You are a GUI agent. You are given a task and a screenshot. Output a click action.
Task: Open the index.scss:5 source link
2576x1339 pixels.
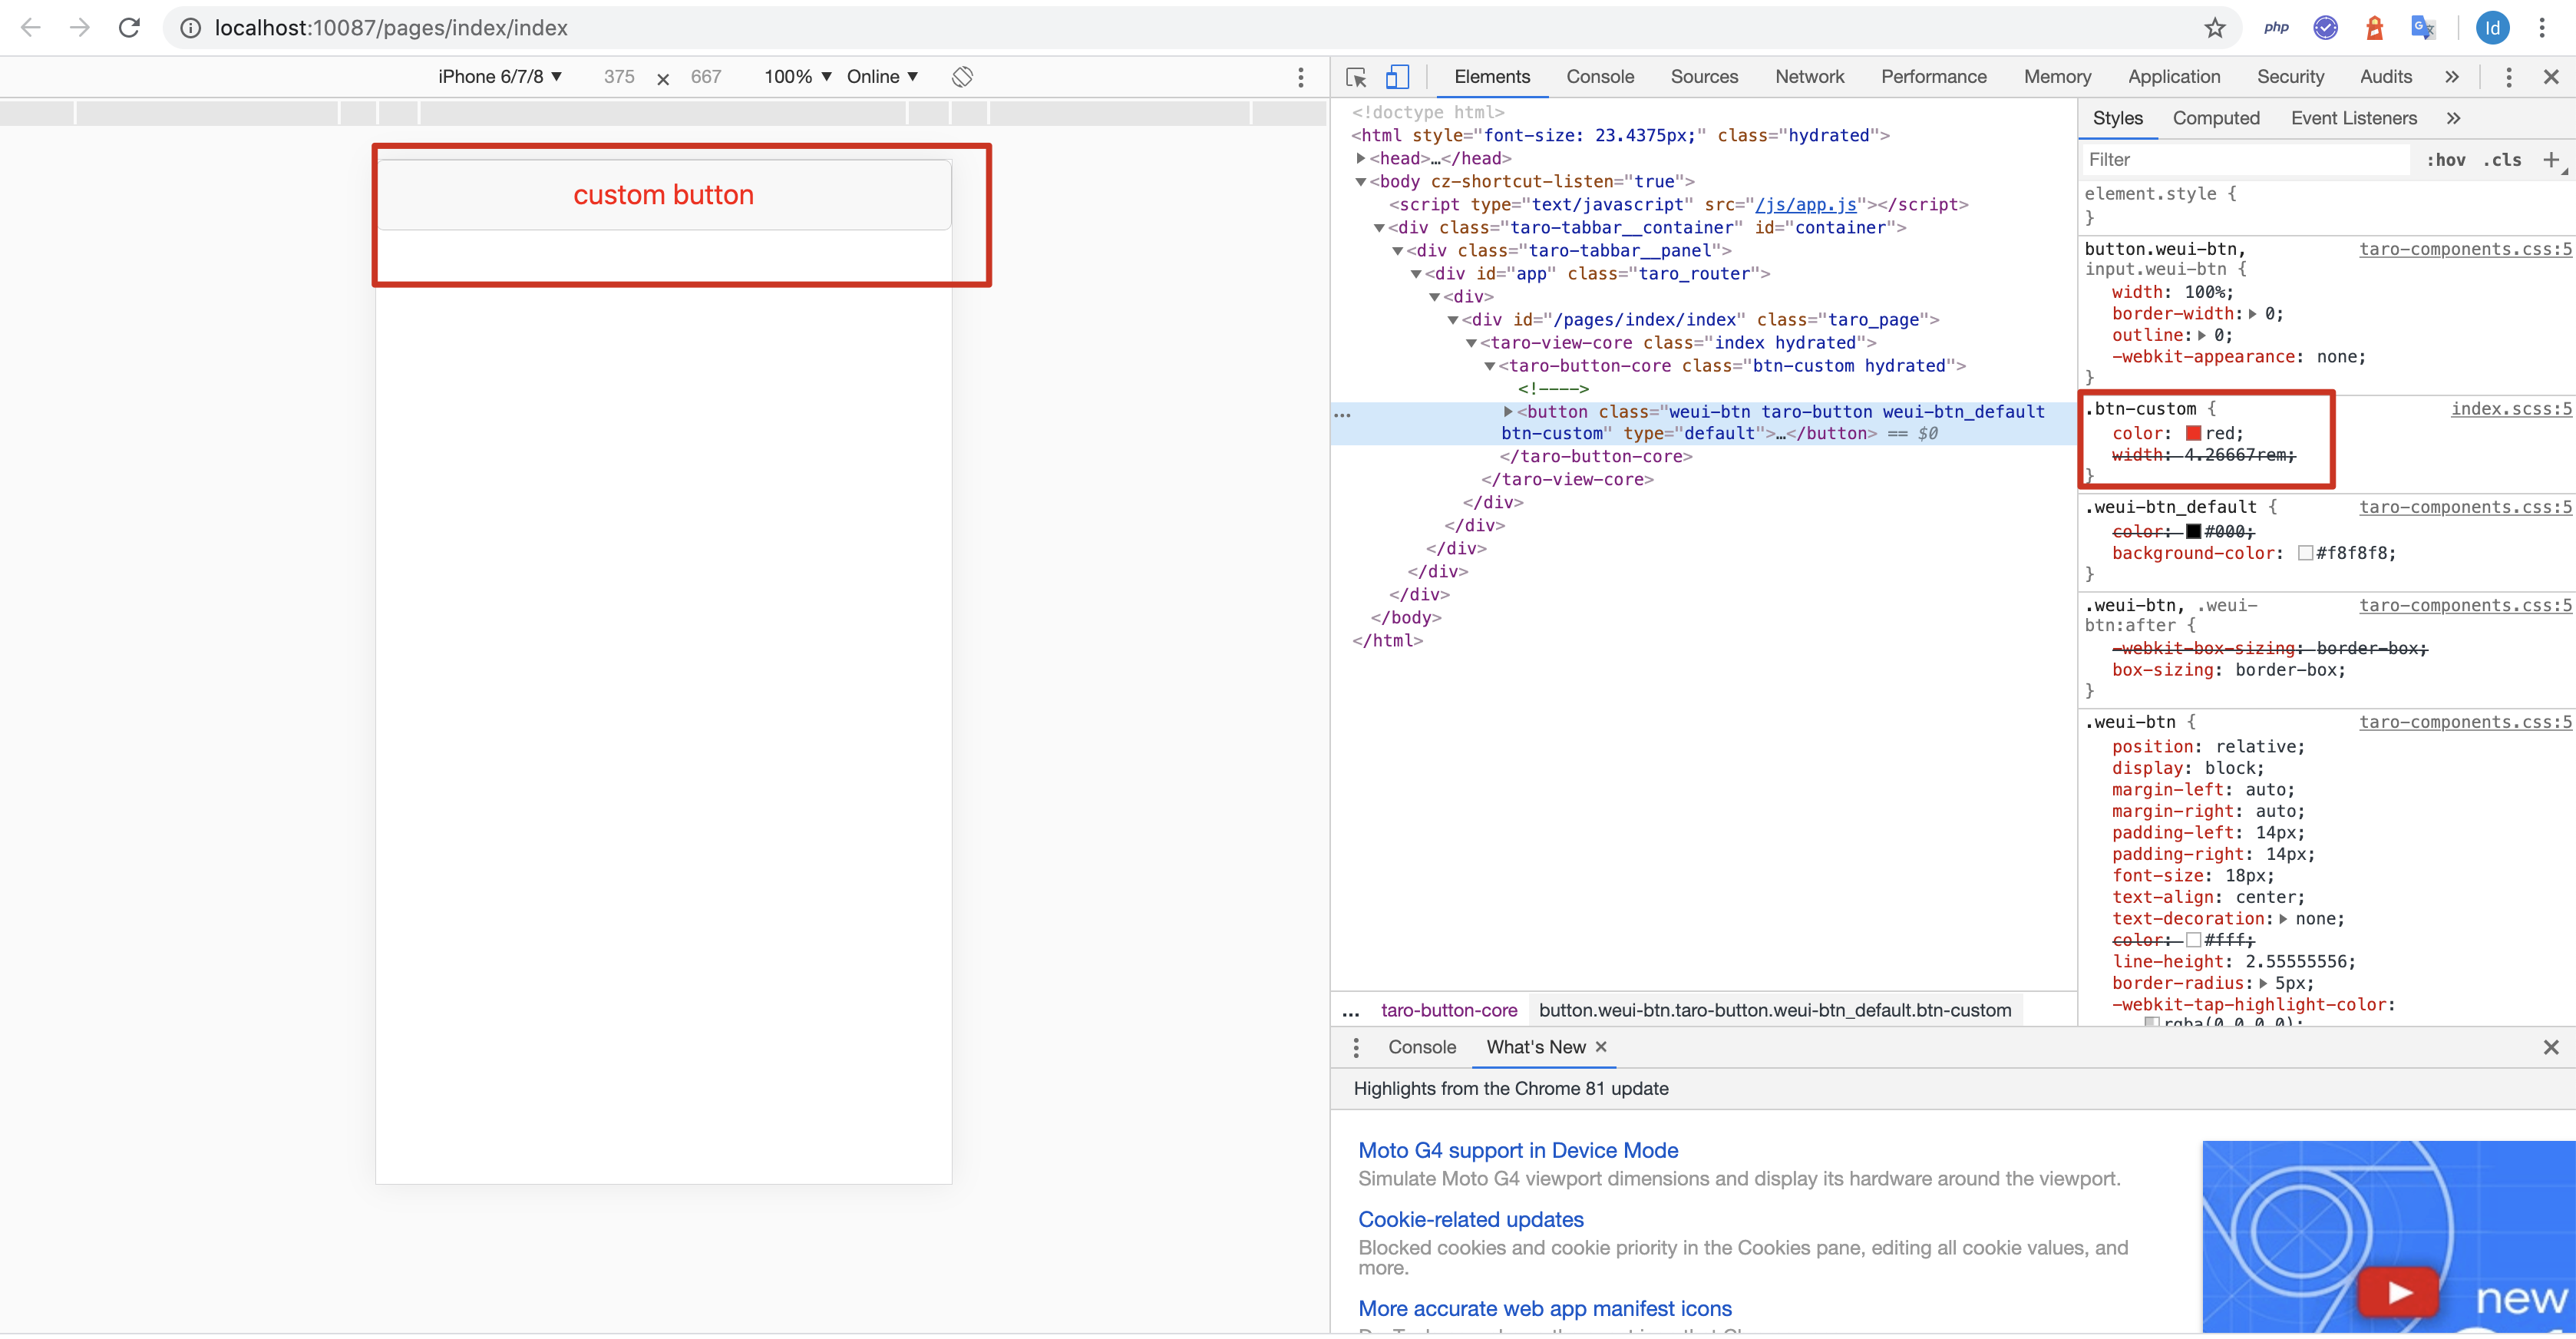point(2510,409)
